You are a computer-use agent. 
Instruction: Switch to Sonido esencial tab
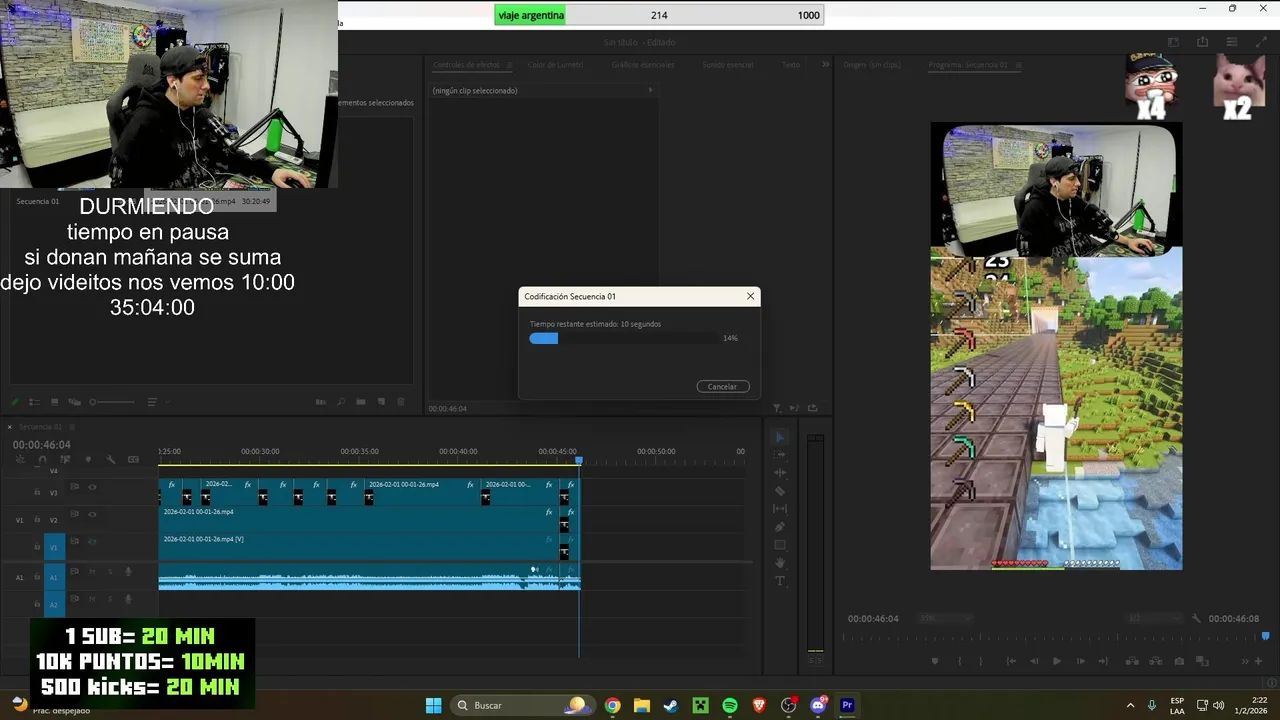(x=728, y=65)
